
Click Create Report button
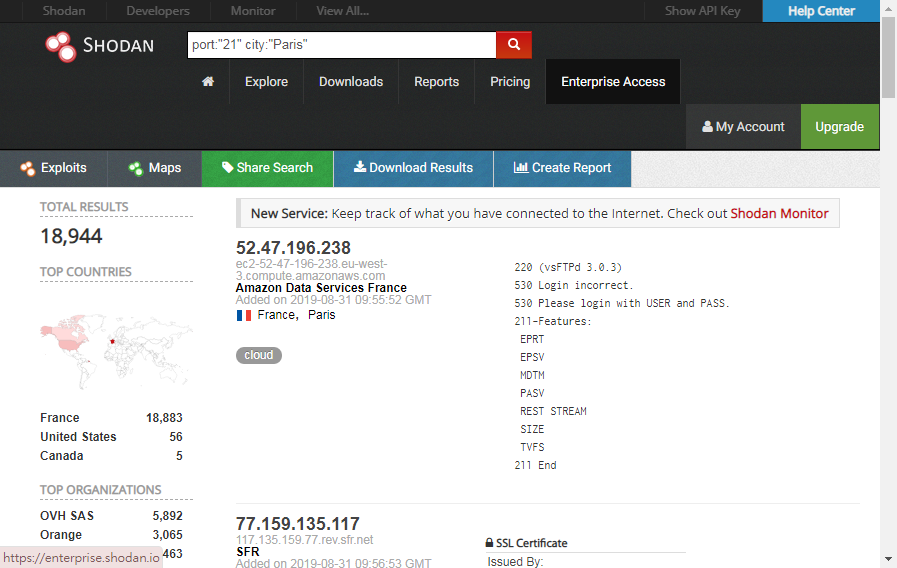[x=562, y=168]
